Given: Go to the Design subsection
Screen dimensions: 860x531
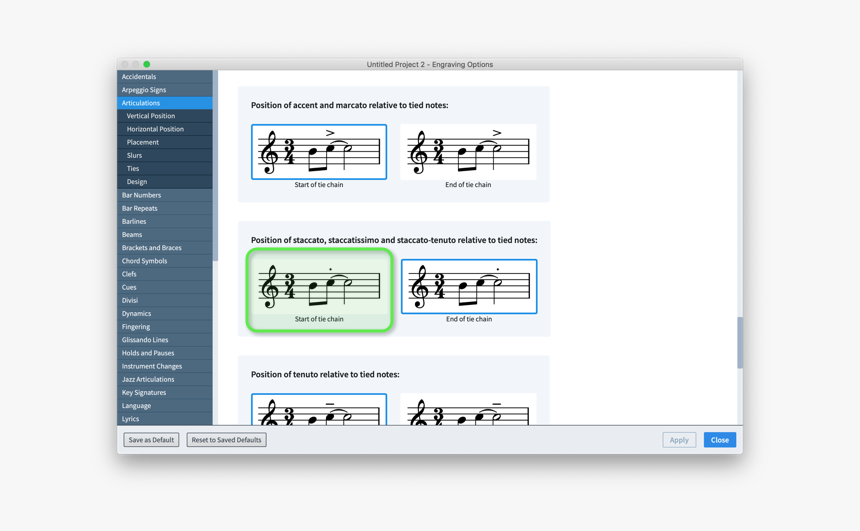Looking at the screenshot, I should (137, 182).
